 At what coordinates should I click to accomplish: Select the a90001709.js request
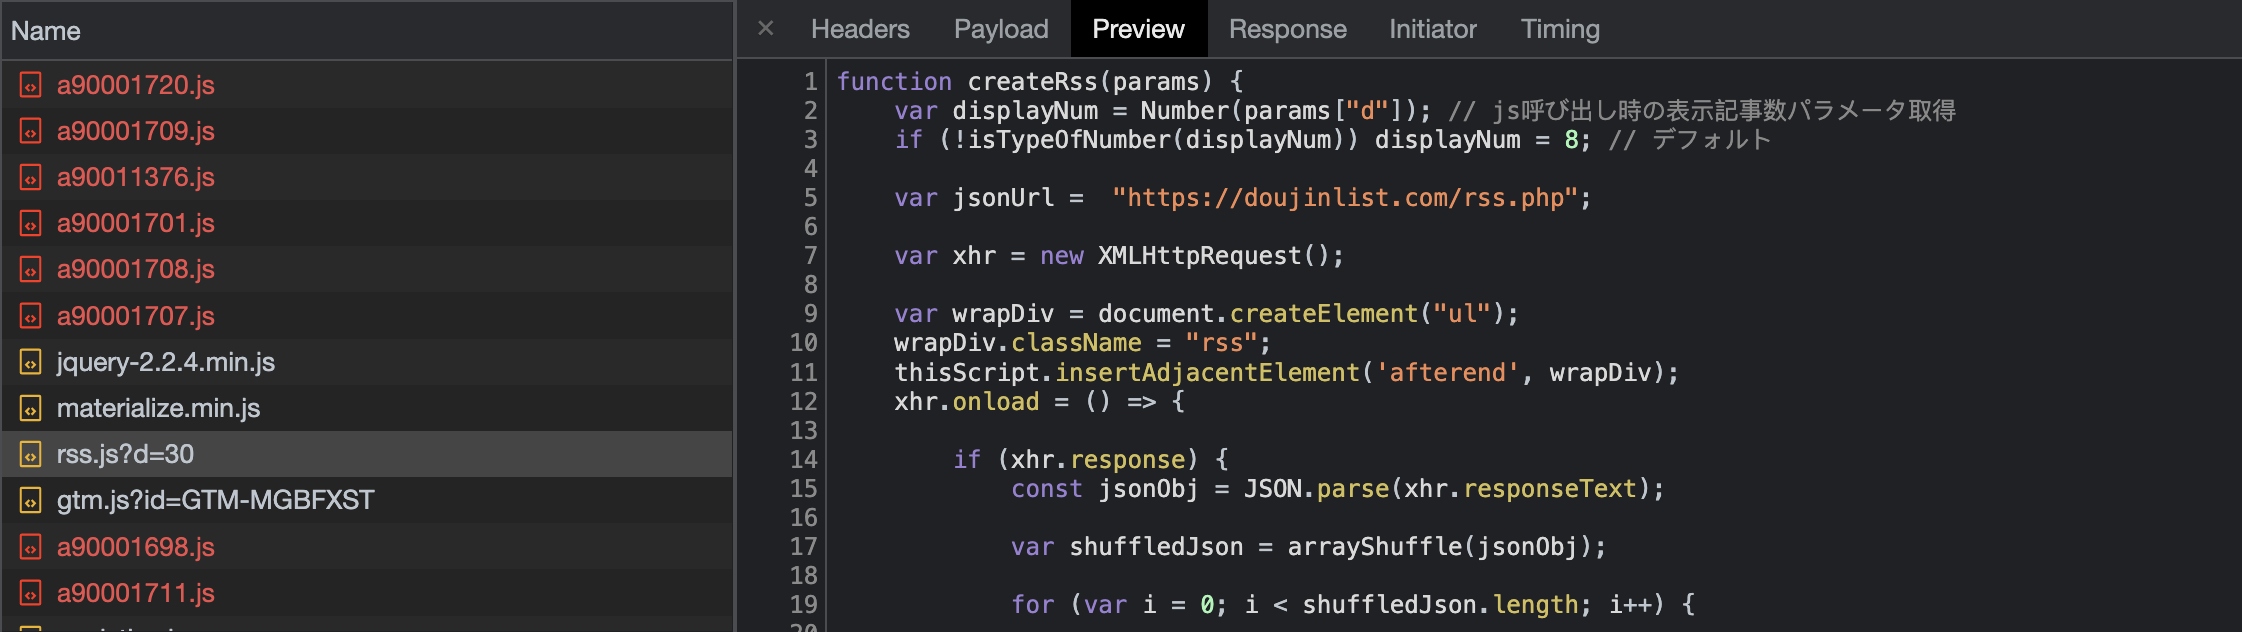pos(366,131)
